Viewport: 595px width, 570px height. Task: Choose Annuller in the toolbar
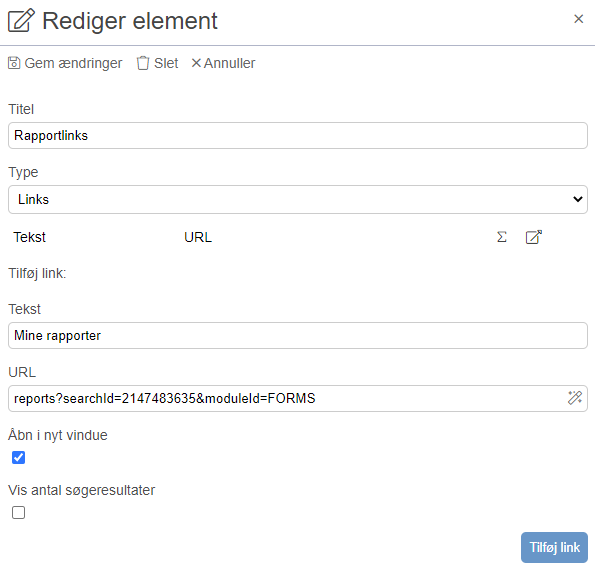point(224,63)
